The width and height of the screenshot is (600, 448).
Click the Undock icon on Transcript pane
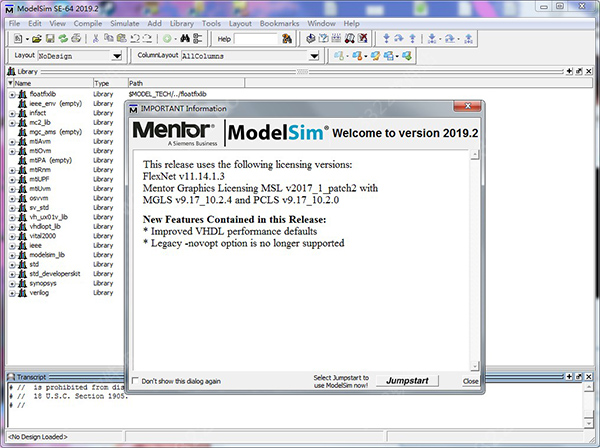pos(576,375)
